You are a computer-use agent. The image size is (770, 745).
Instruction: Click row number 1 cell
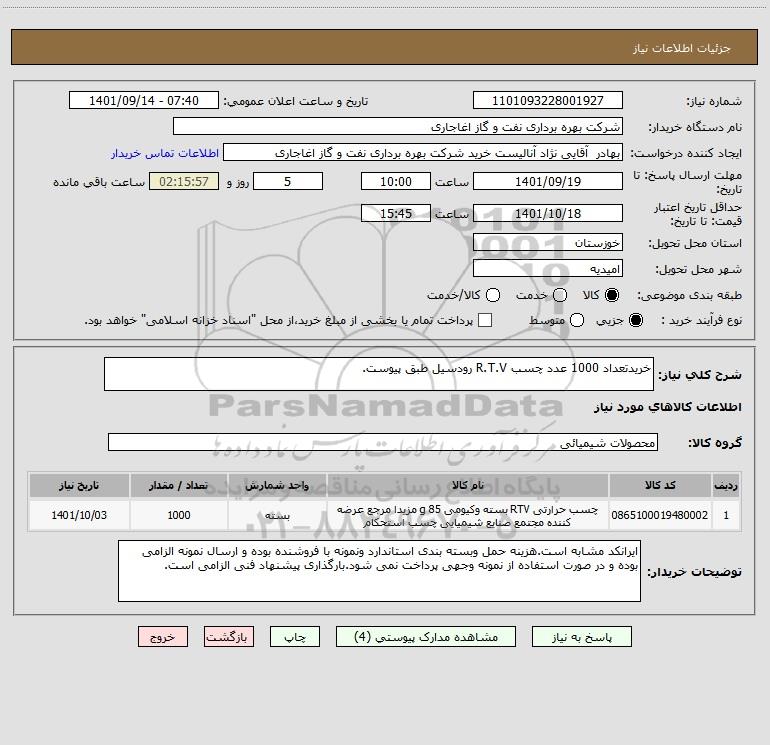(726, 515)
